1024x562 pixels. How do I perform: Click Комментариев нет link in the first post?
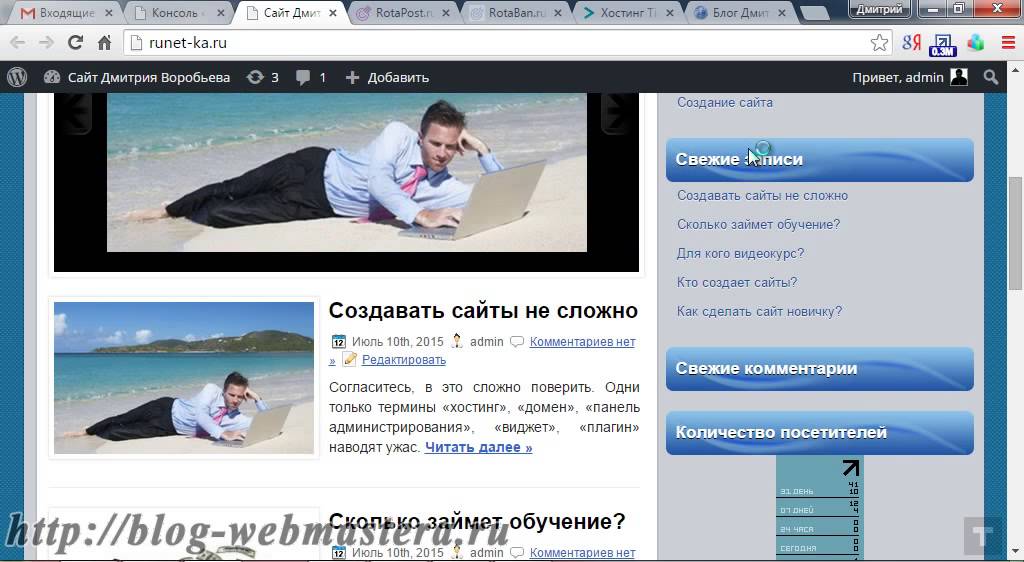pyautogui.click(x=582, y=341)
